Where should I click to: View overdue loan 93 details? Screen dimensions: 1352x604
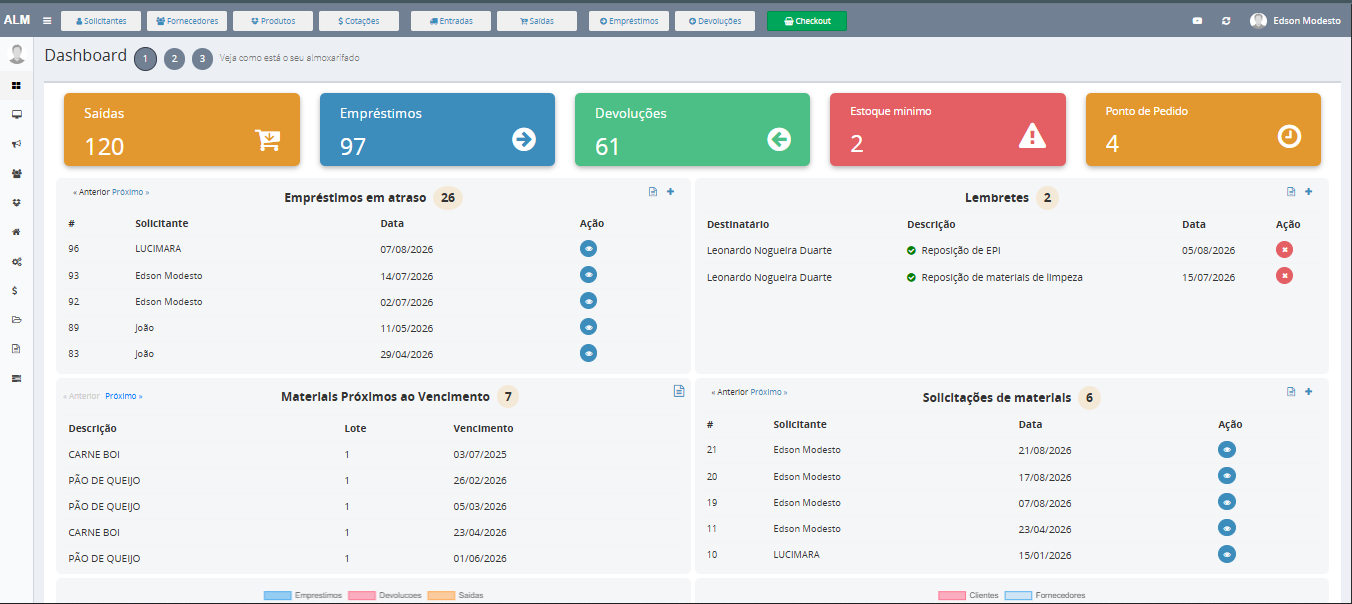589,274
